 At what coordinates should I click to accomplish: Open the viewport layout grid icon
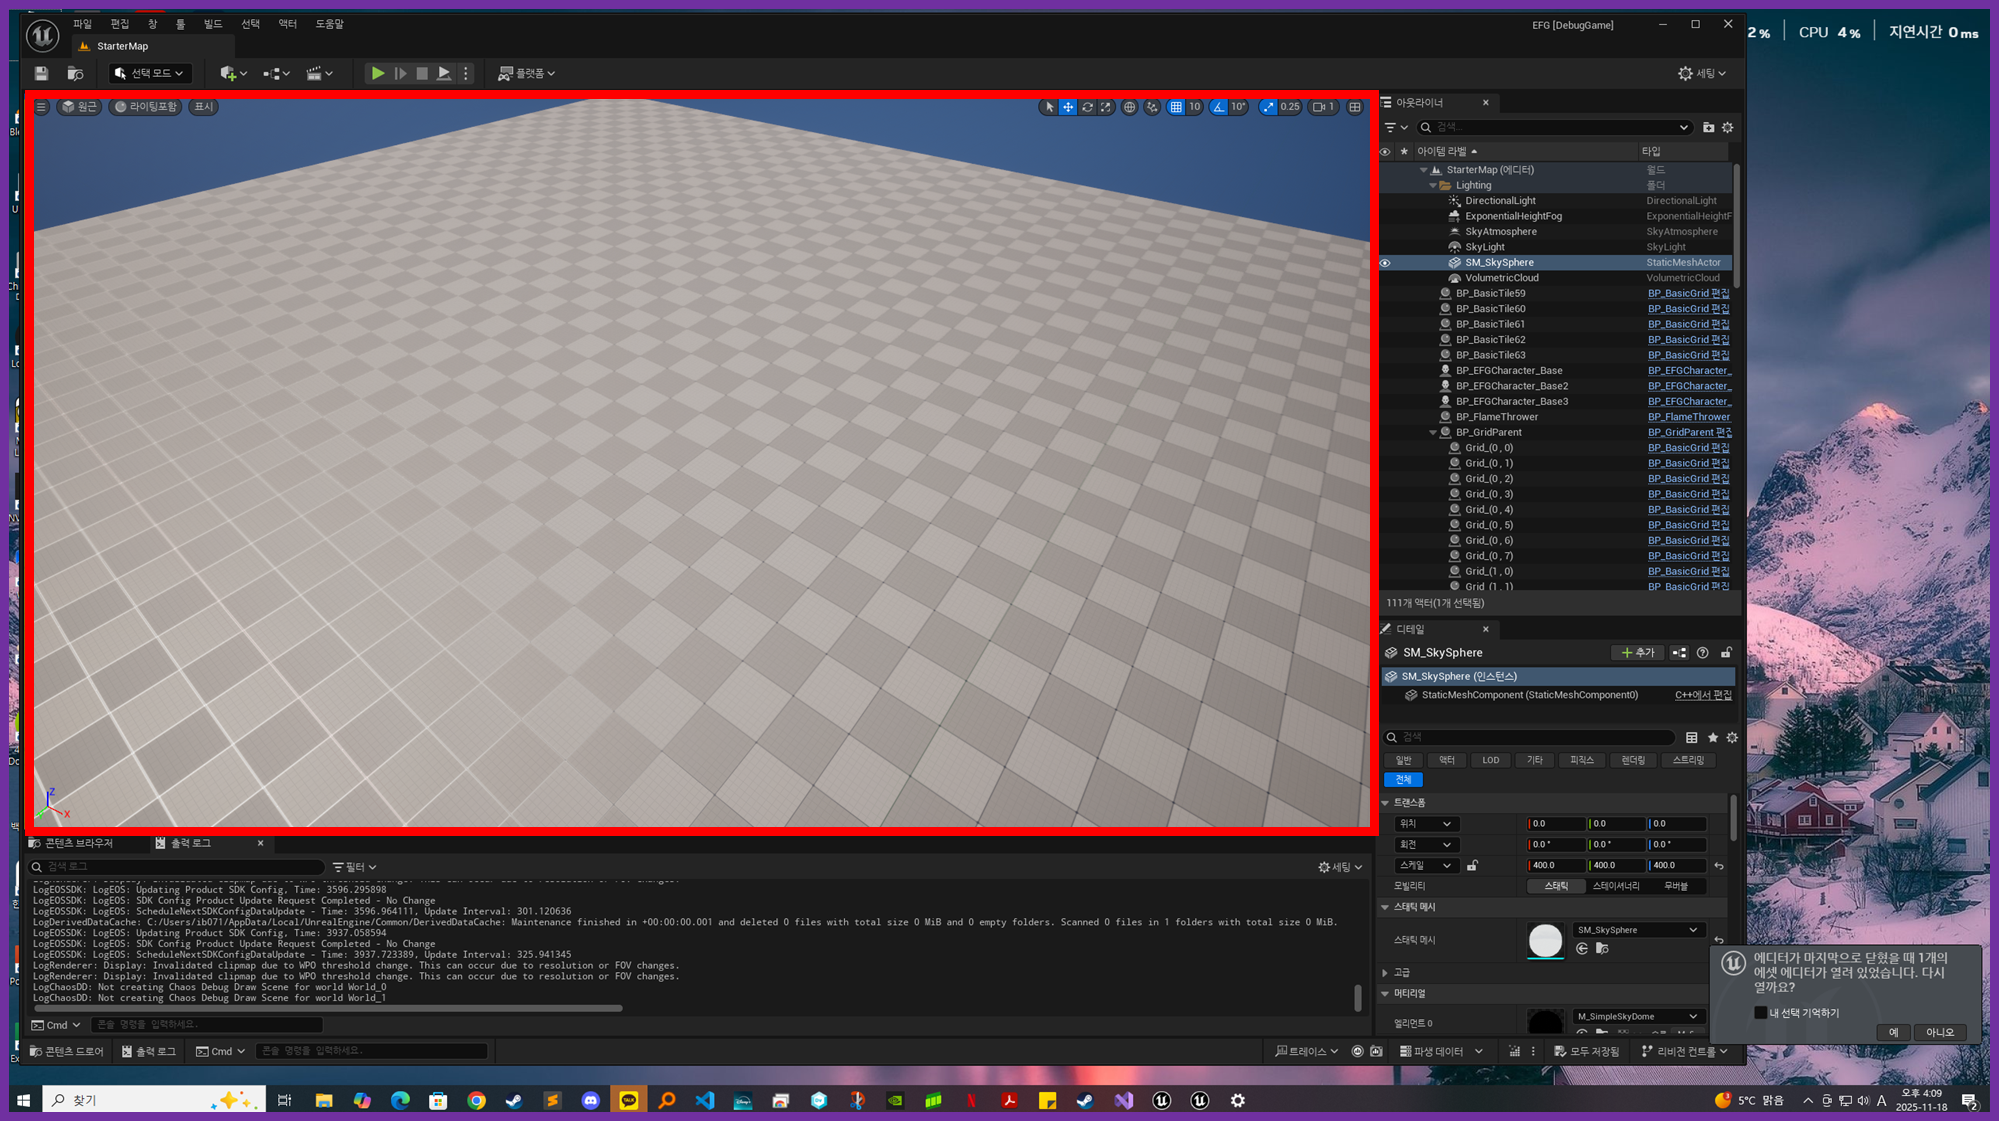click(x=1355, y=107)
